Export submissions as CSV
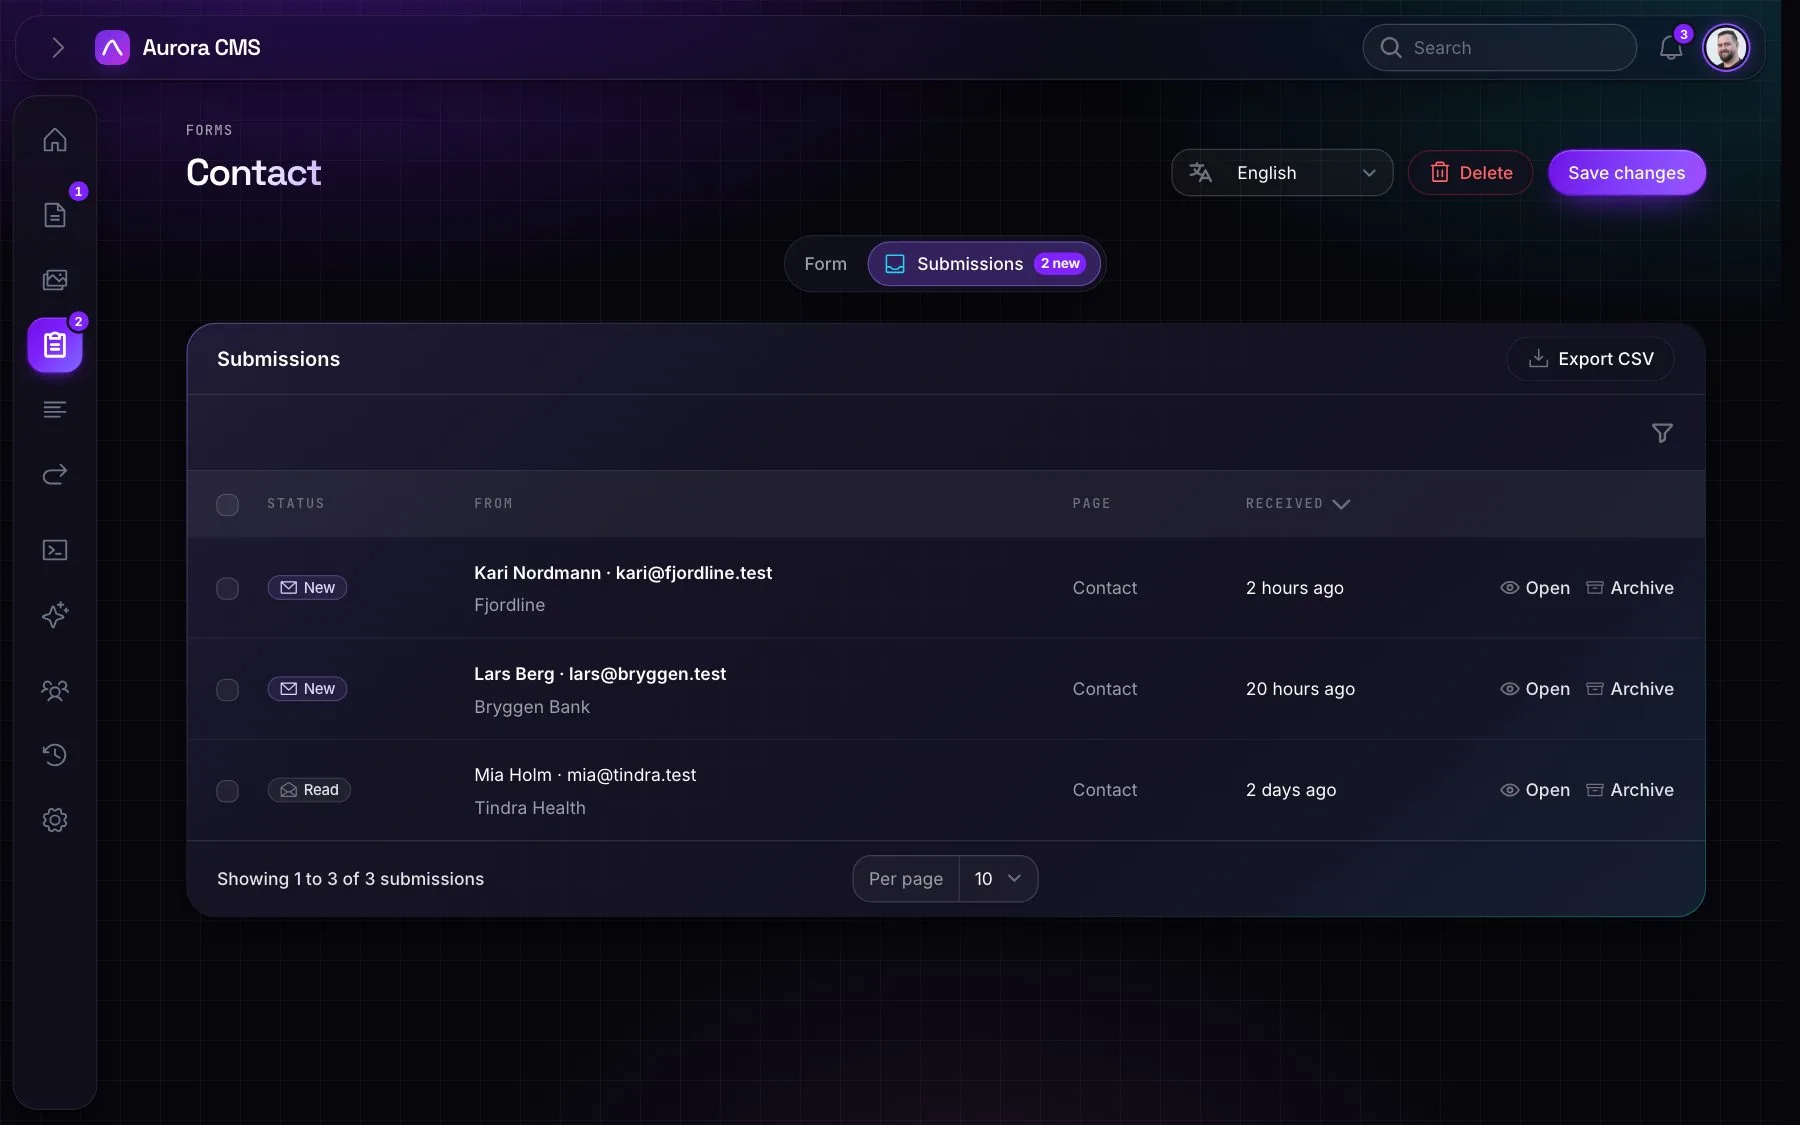Viewport: 1800px width, 1125px height. click(1590, 359)
